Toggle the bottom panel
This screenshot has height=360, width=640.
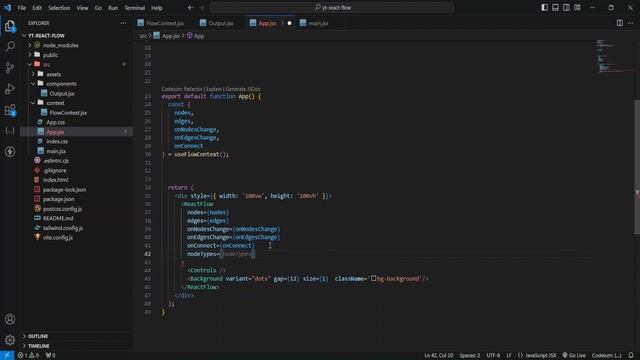click(556, 7)
